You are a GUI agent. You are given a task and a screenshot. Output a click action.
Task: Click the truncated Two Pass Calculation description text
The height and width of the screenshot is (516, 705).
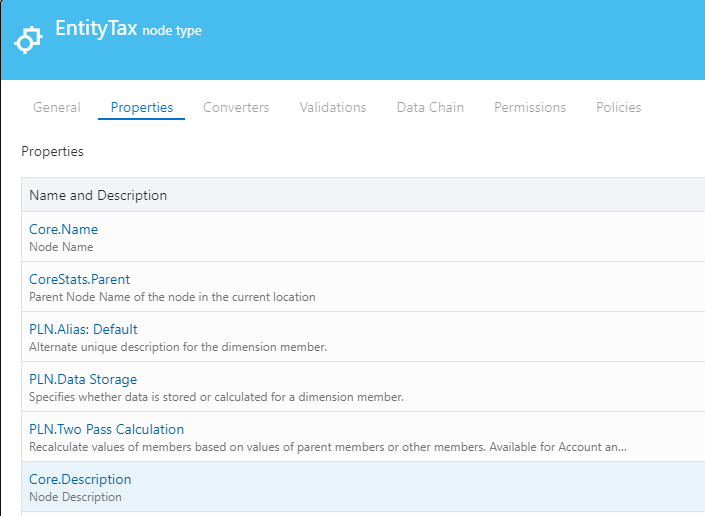click(x=328, y=447)
